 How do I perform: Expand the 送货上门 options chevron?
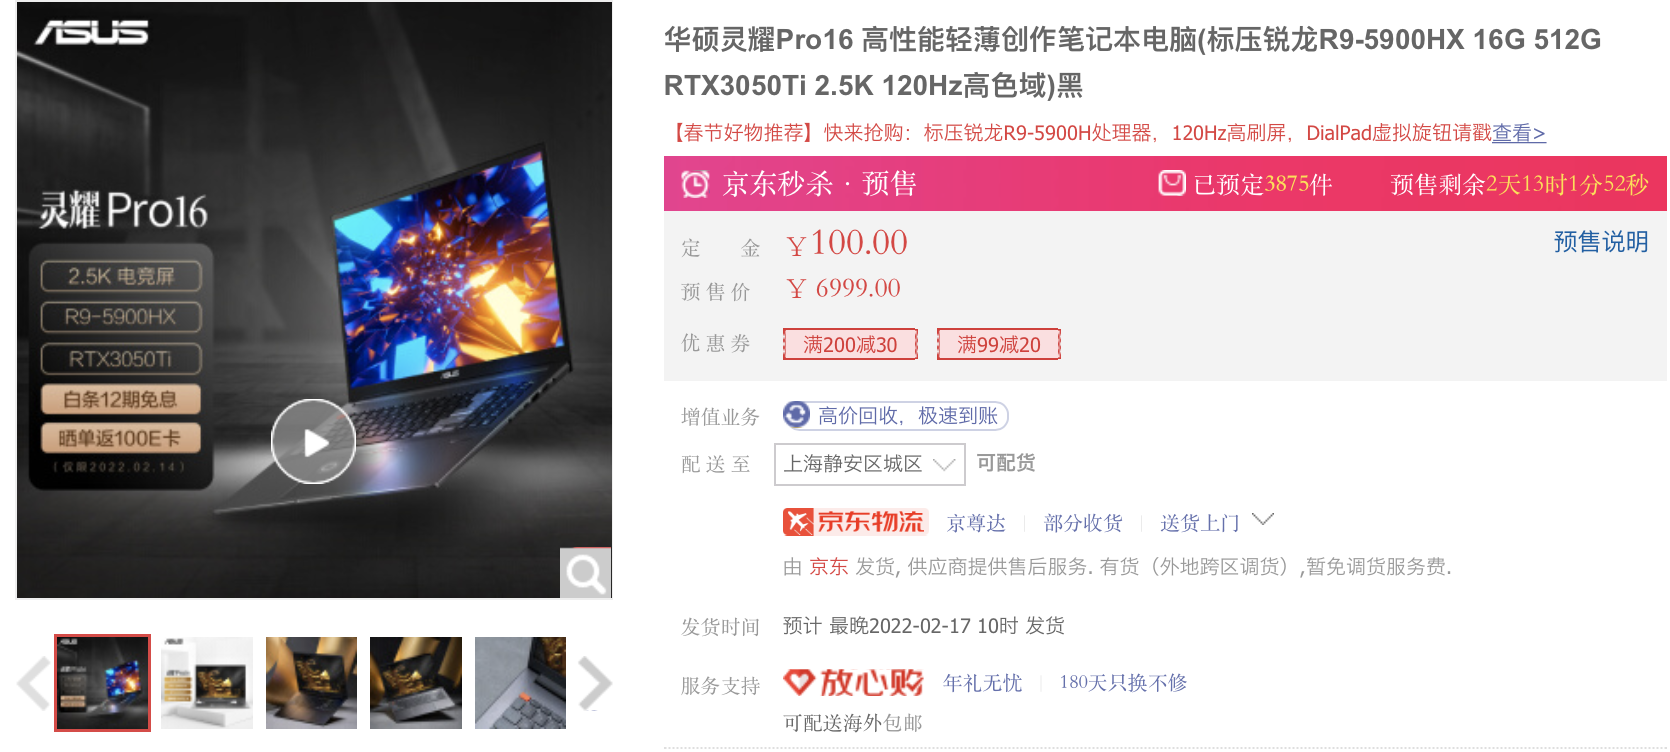(x=1263, y=519)
